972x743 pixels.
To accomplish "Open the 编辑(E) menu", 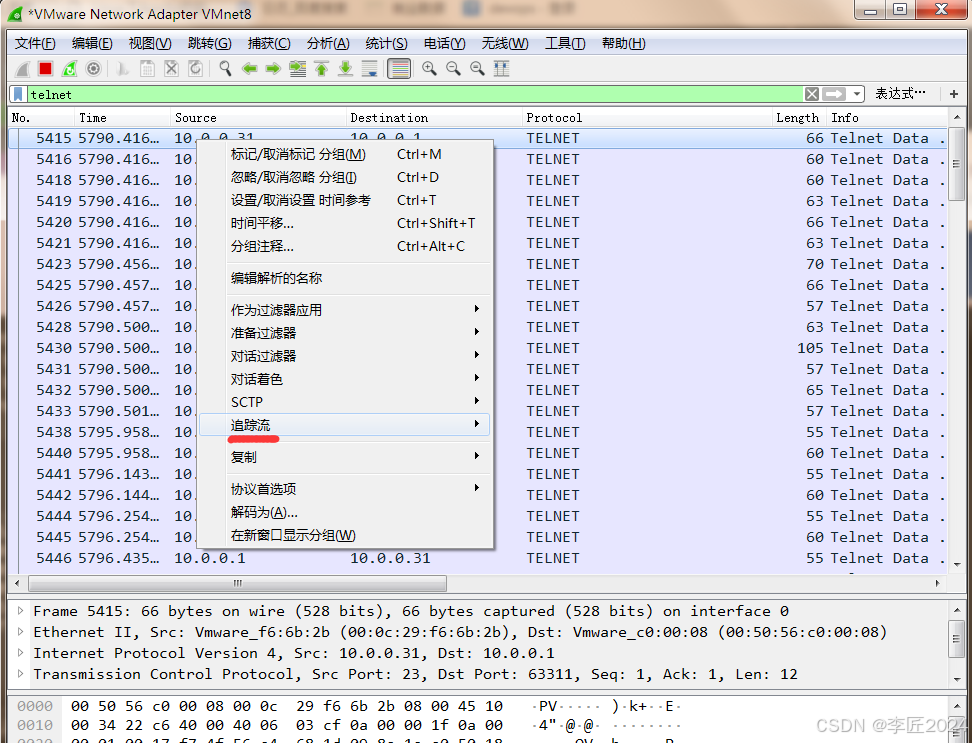I will (92, 43).
